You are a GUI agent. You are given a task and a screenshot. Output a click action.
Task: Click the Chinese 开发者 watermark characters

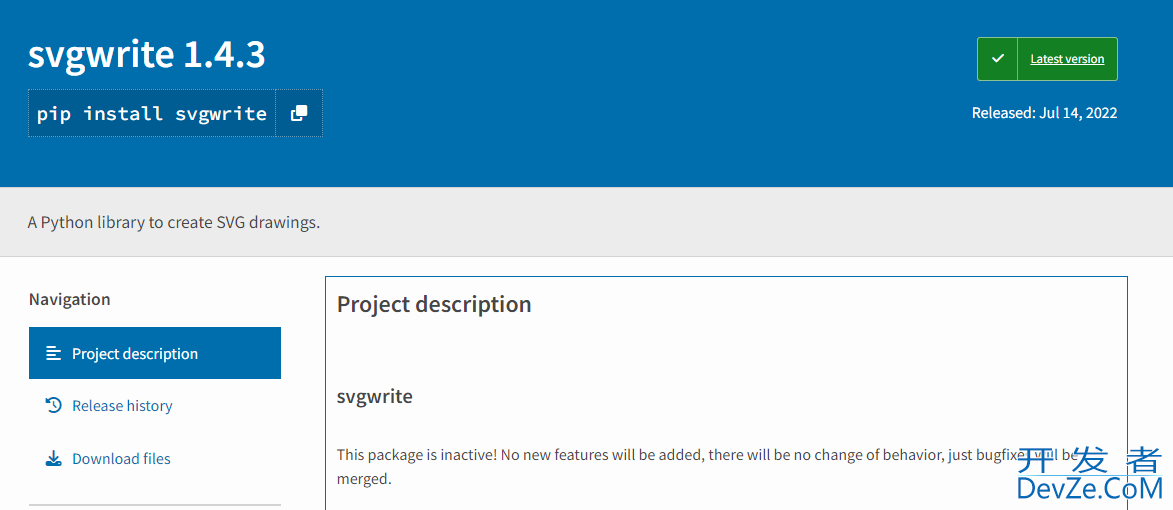(x=1091, y=459)
